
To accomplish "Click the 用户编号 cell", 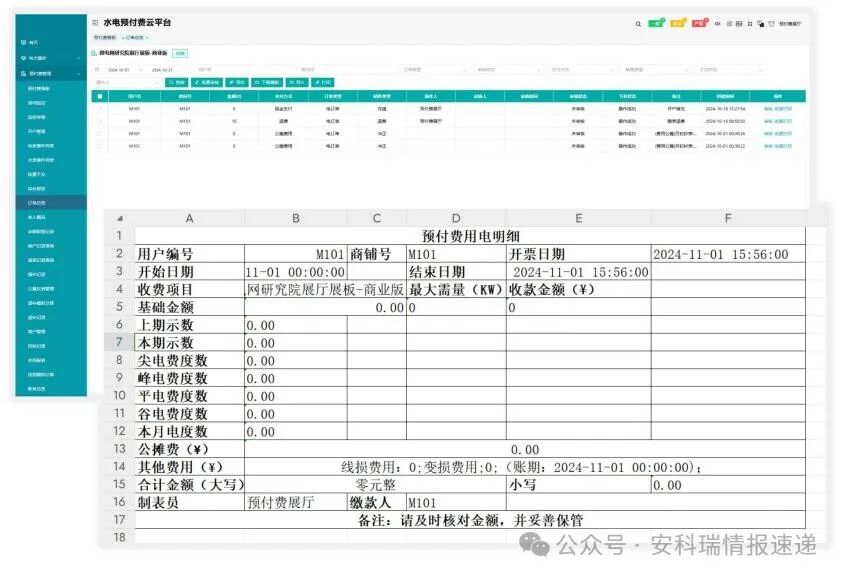I will 189,253.
